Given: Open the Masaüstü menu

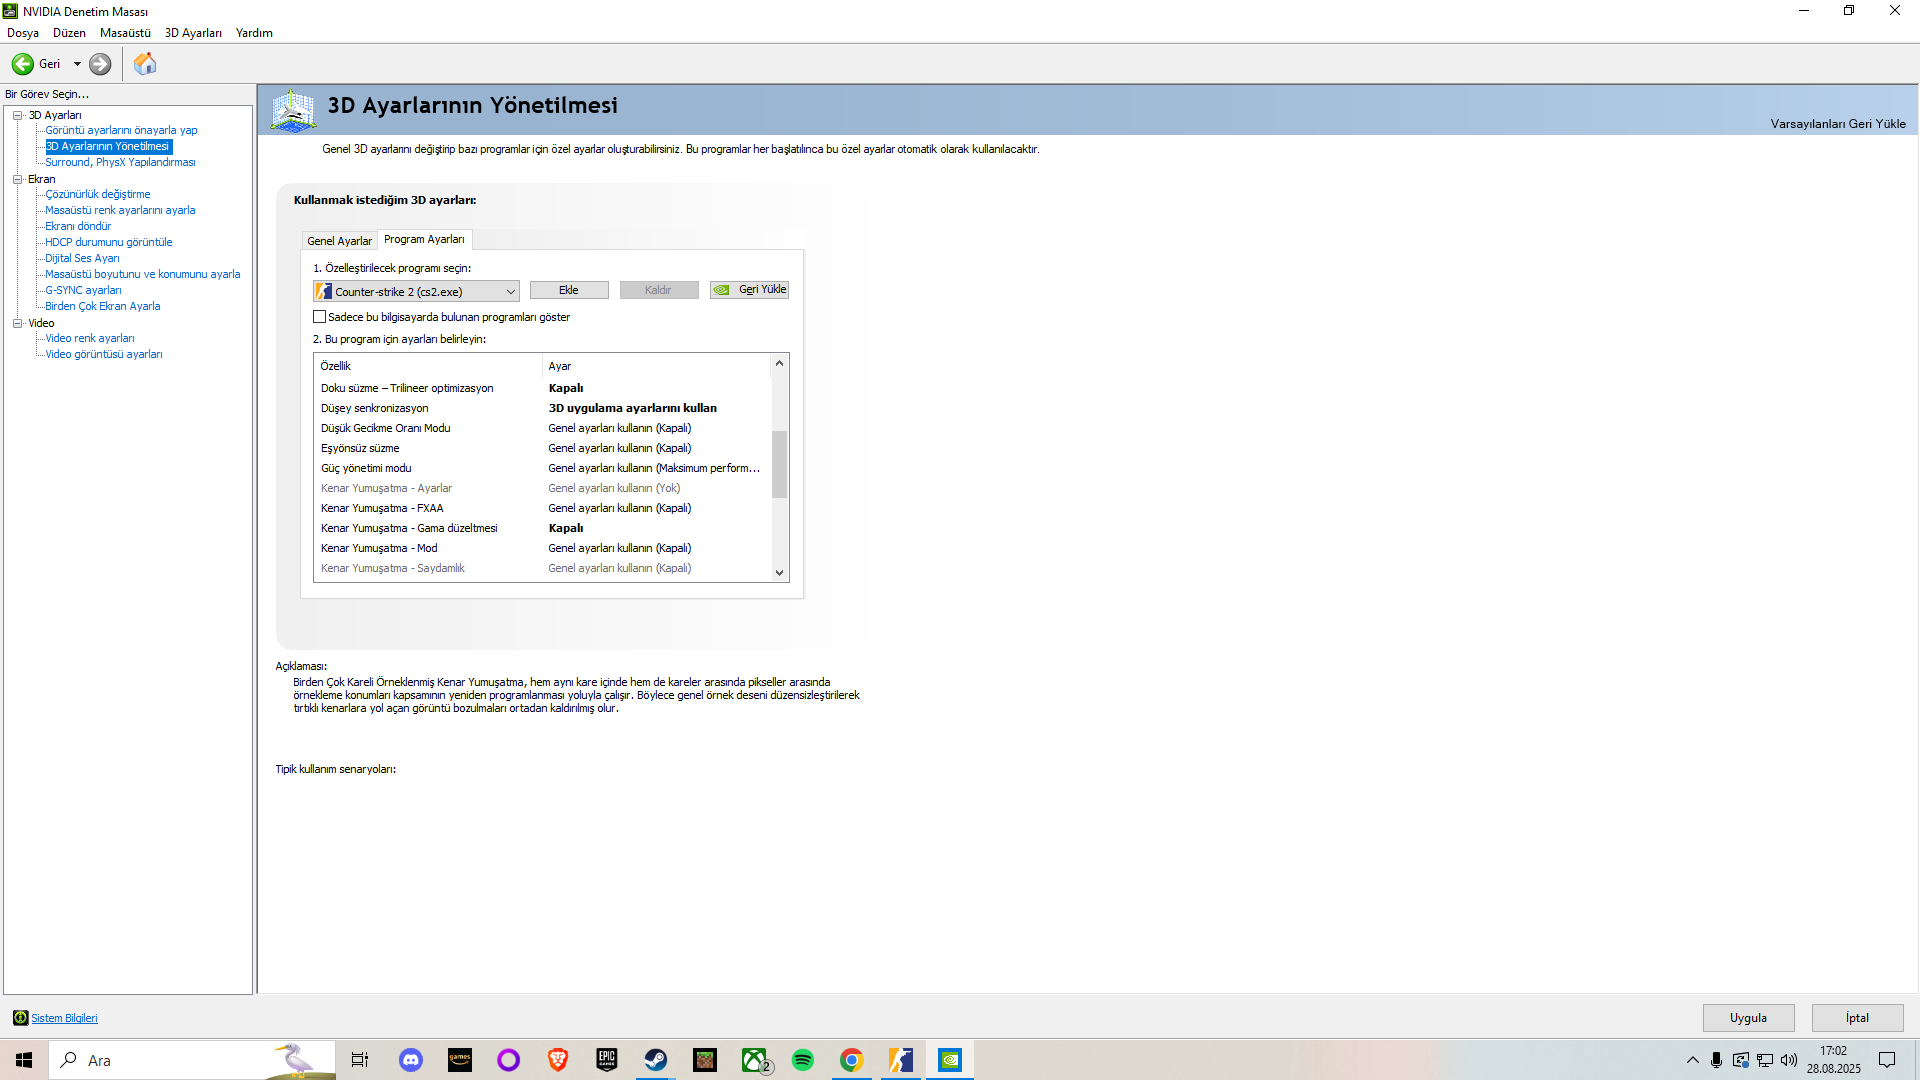Looking at the screenshot, I should click(x=125, y=33).
